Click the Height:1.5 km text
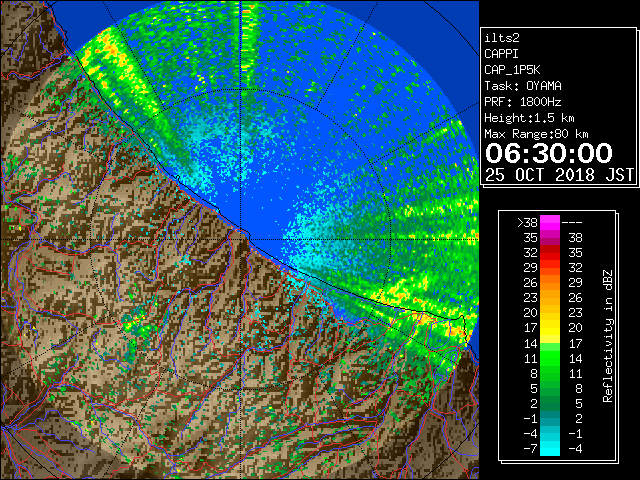This screenshot has width=640, height=480. click(x=529, y=118)
